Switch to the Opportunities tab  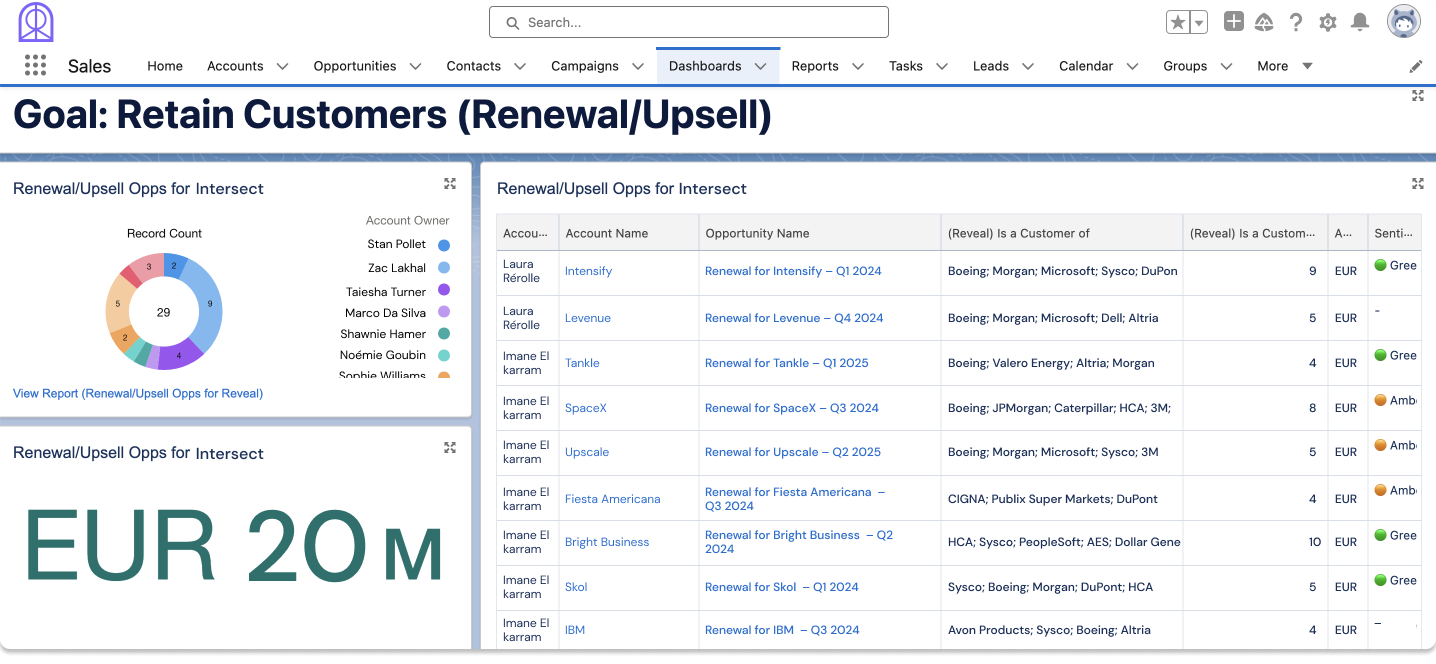click(x=355, y=66)
